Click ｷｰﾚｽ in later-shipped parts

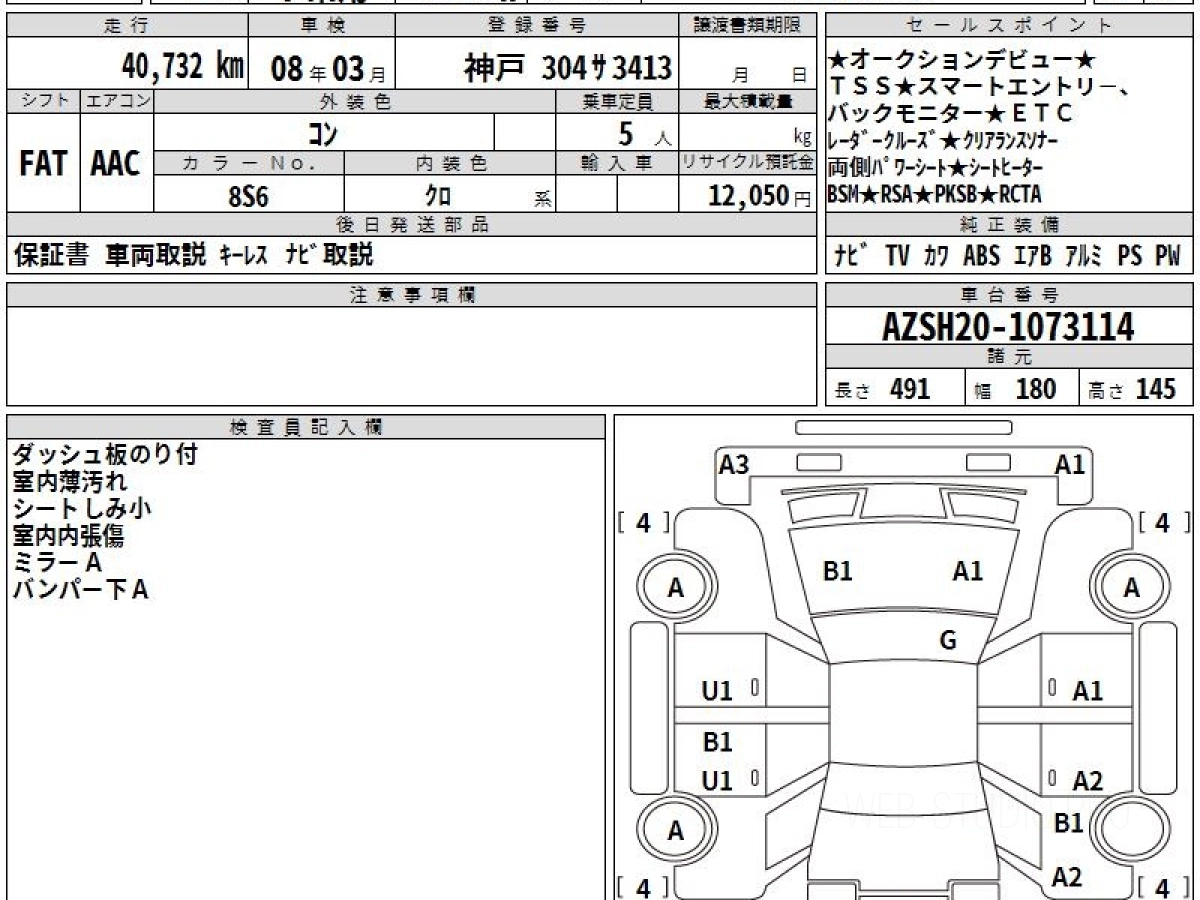243,256
